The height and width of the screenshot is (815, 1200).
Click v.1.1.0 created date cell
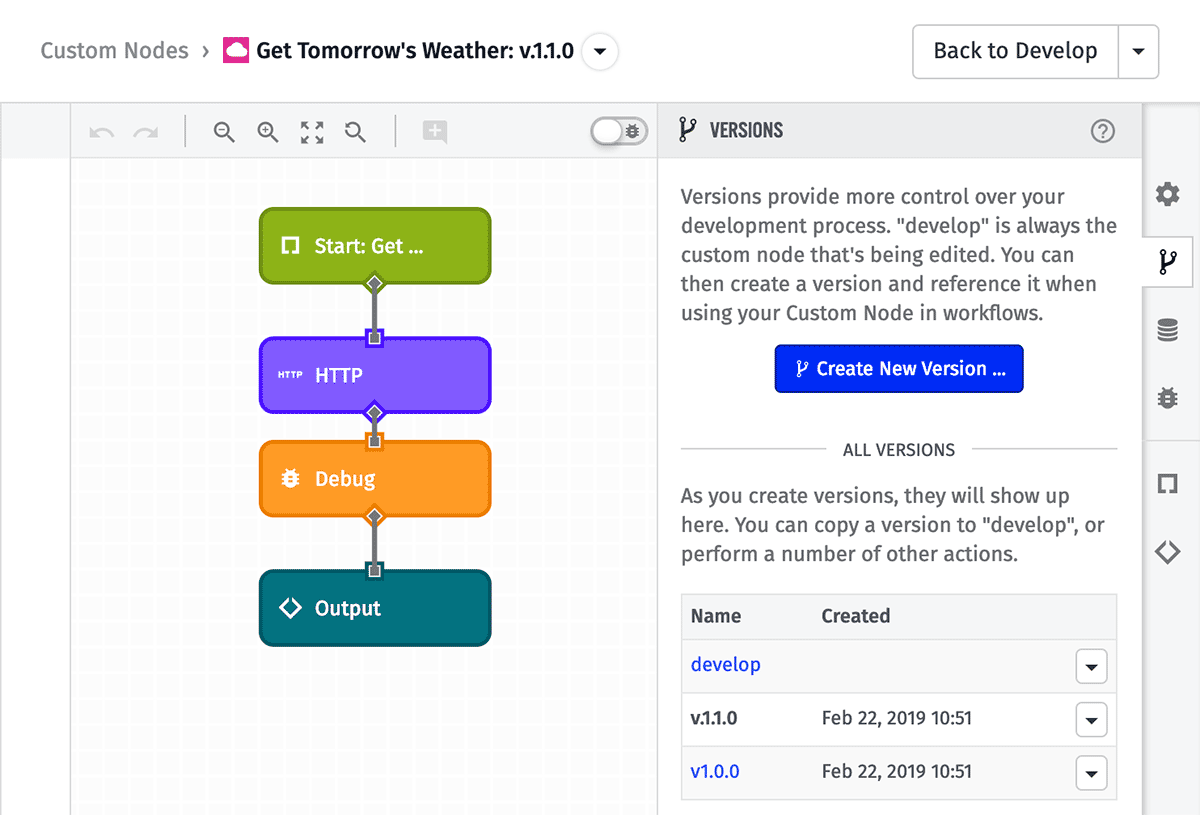tap(897, 718)
